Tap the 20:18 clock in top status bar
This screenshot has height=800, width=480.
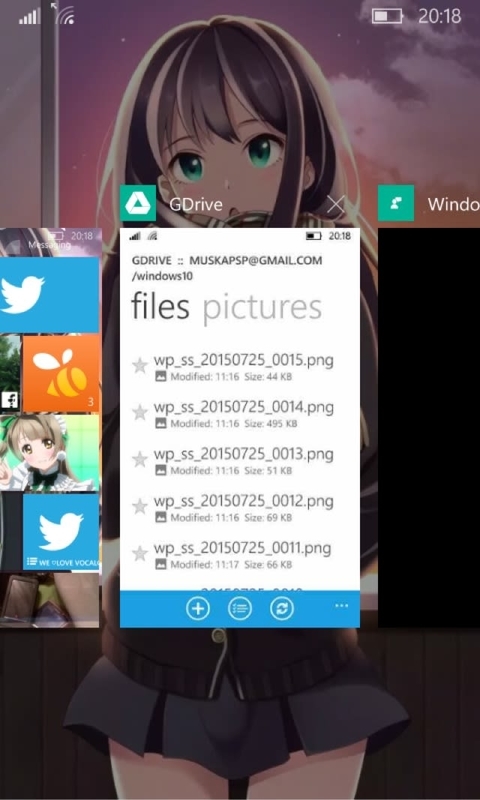click(x=440, y=16)
